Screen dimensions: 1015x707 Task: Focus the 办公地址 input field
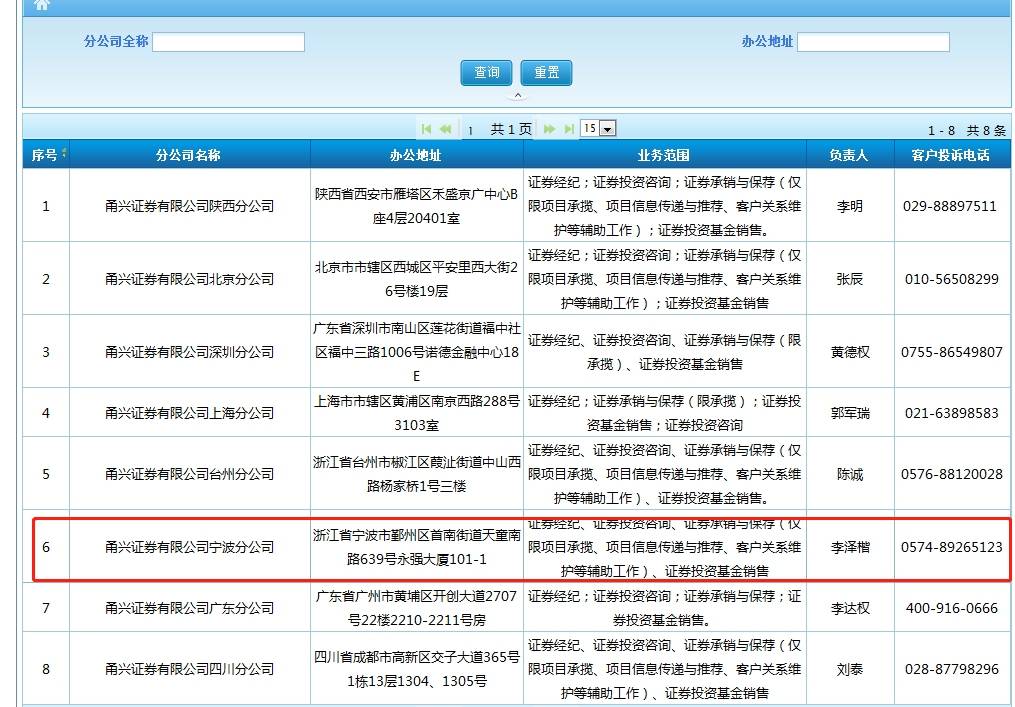873,42
